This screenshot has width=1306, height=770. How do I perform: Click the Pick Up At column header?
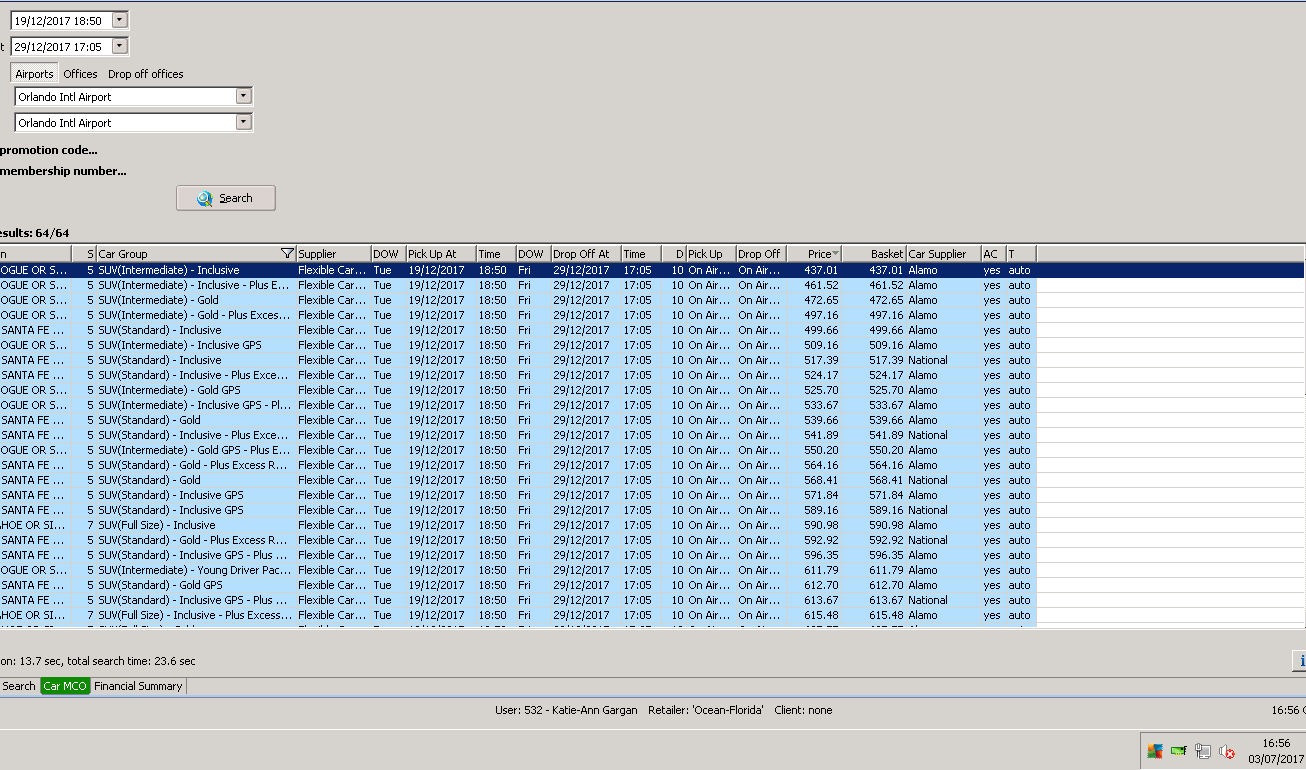pos(440,254)
